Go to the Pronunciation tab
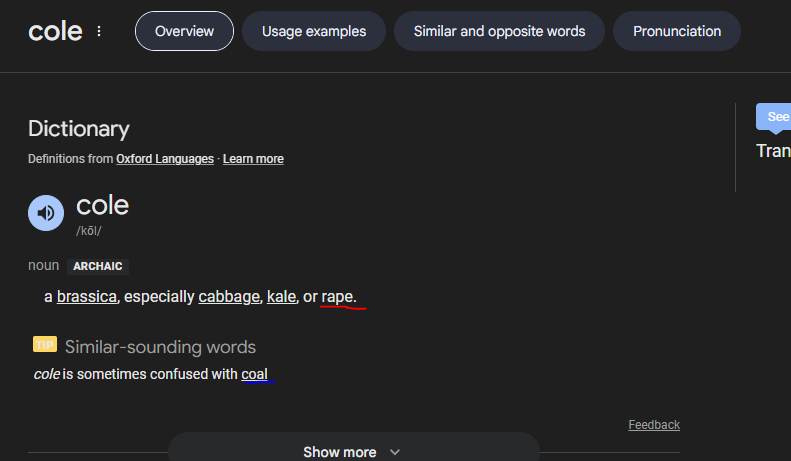The image size is (791, 461). pos(677,31)
